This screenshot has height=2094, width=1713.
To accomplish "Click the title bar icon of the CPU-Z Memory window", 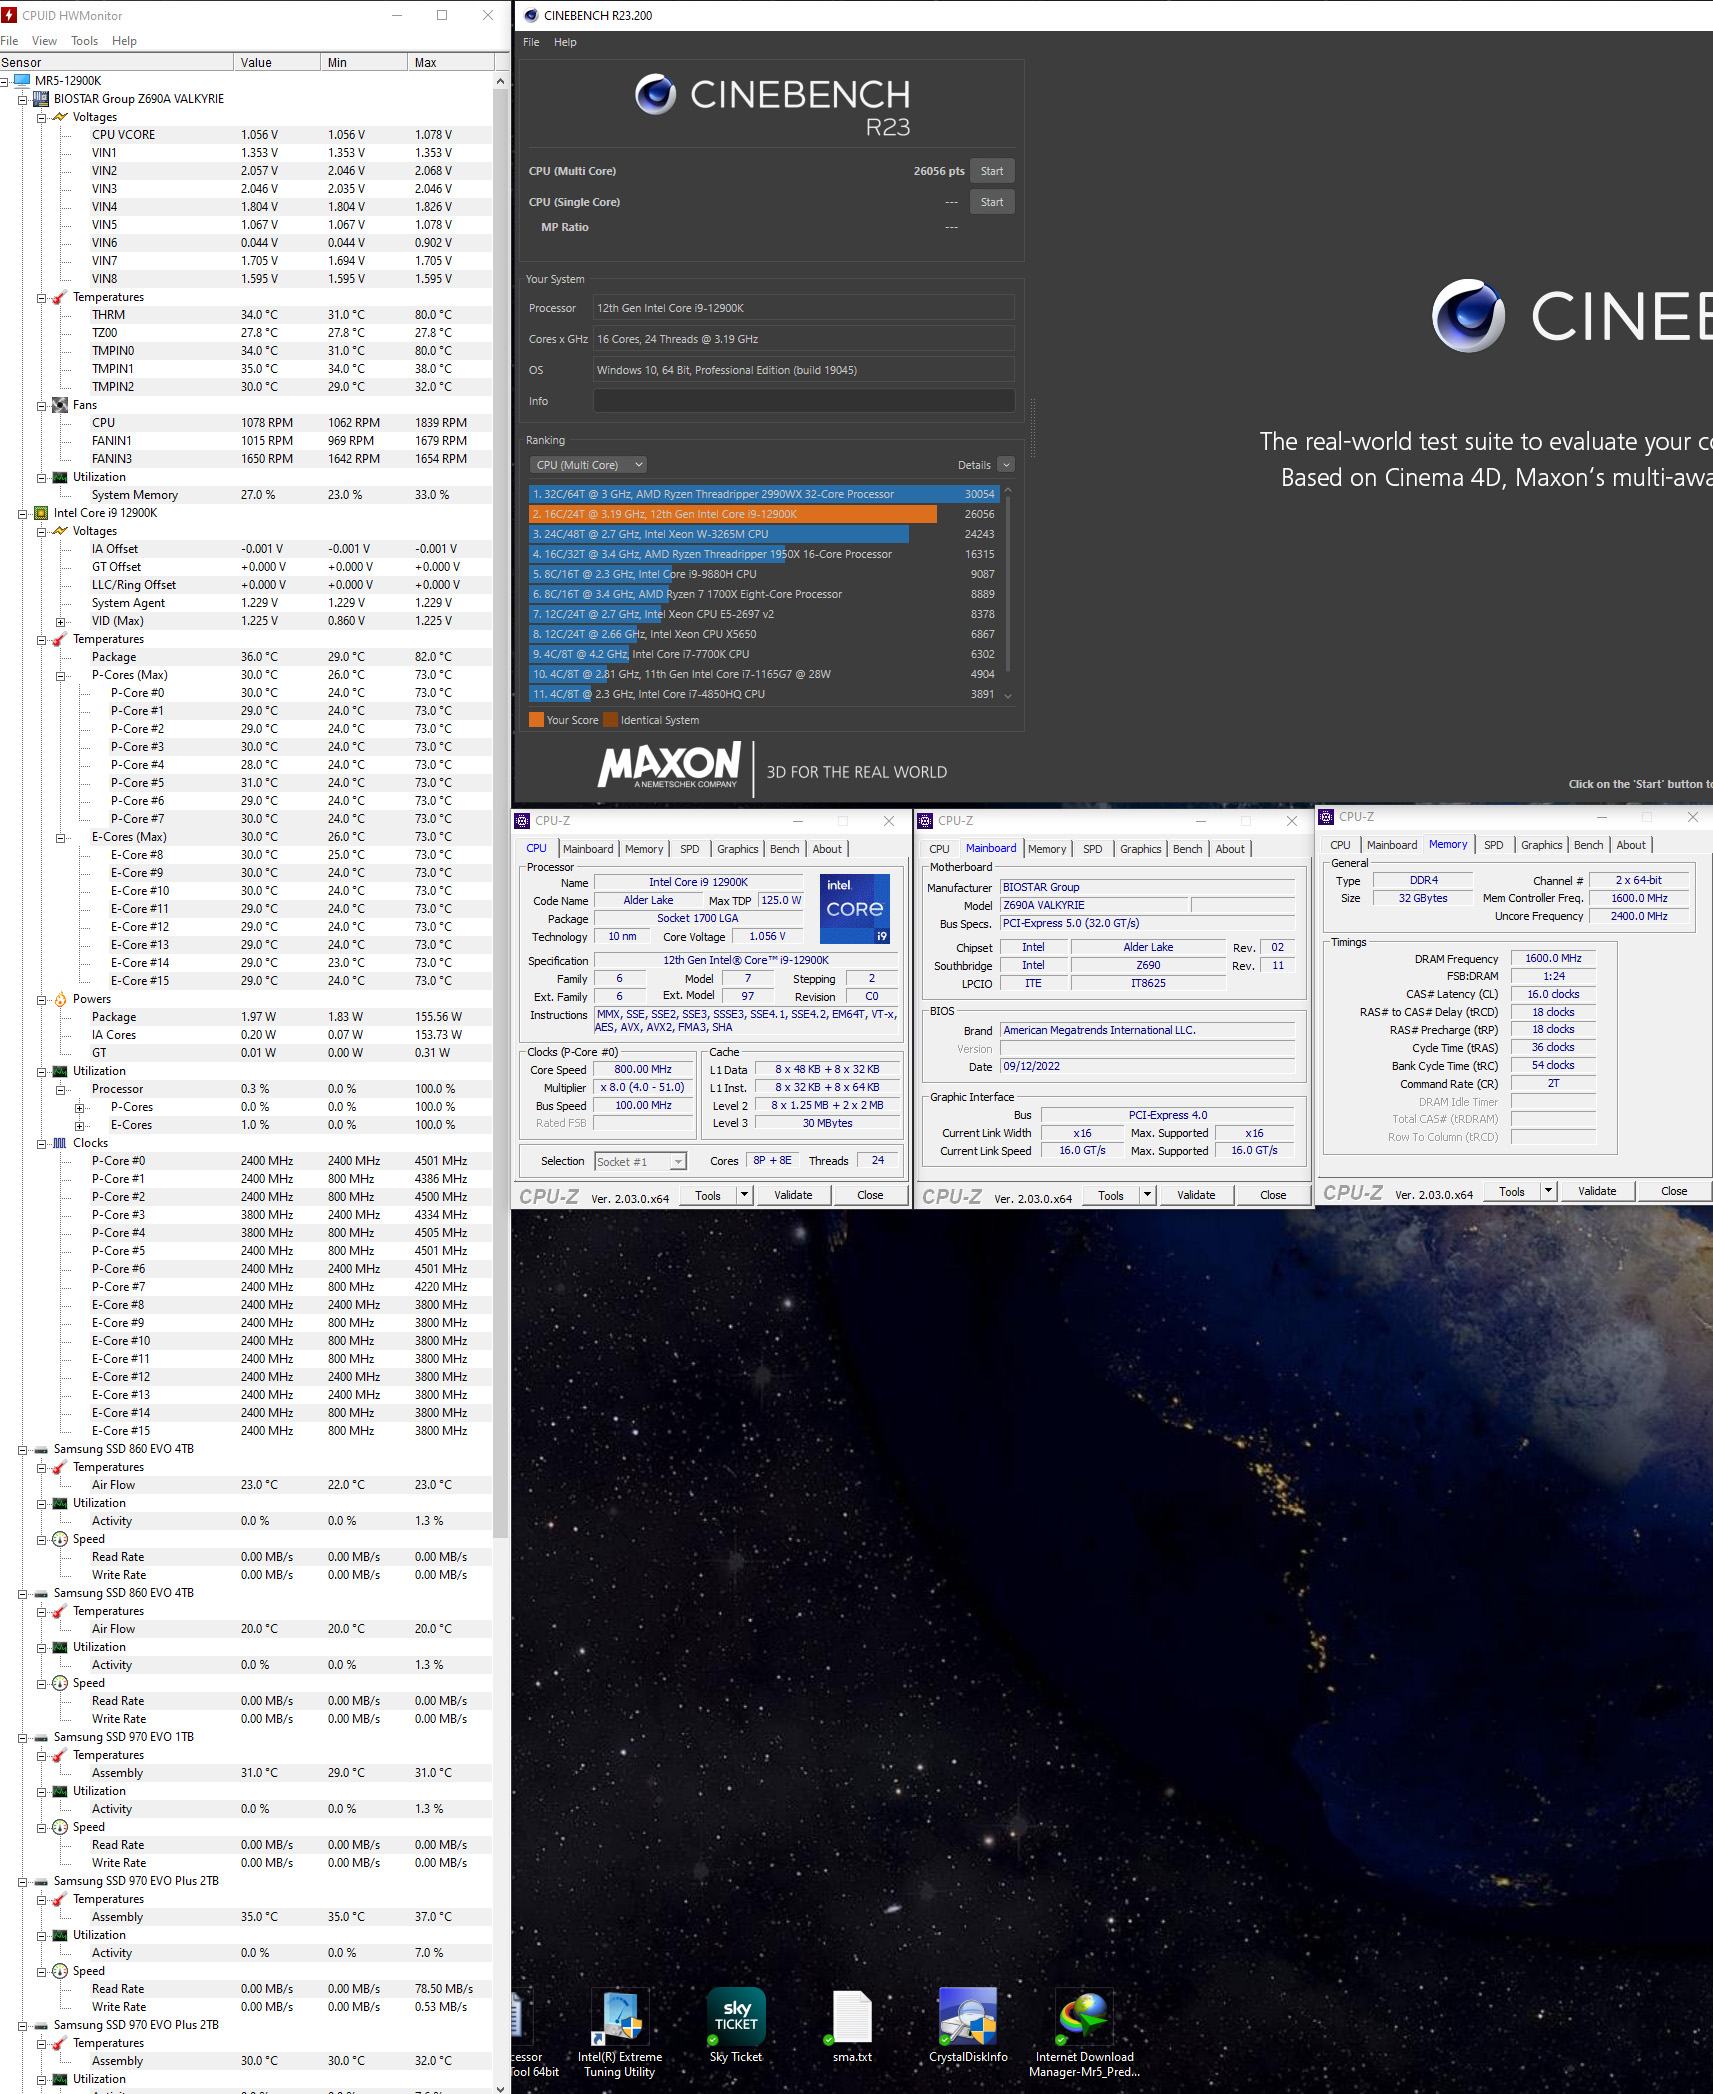I will click(1327, 817).
